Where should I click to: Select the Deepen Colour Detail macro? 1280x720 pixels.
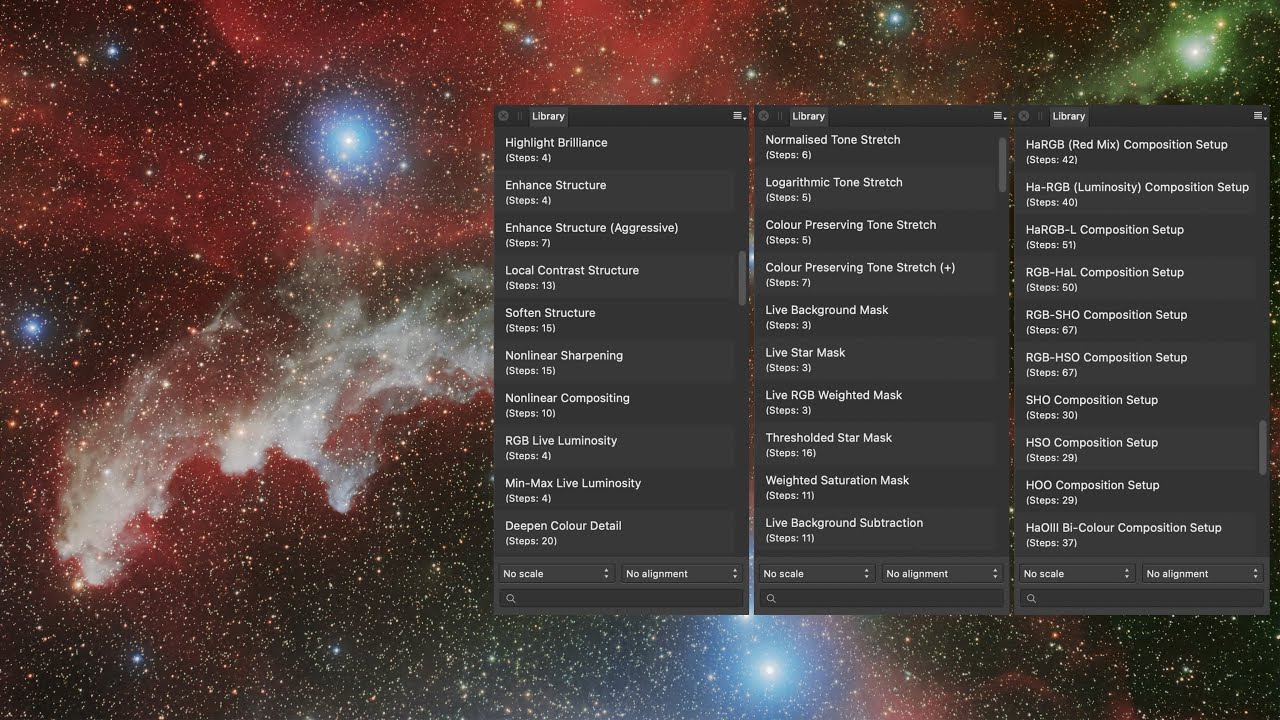point(615,532)
